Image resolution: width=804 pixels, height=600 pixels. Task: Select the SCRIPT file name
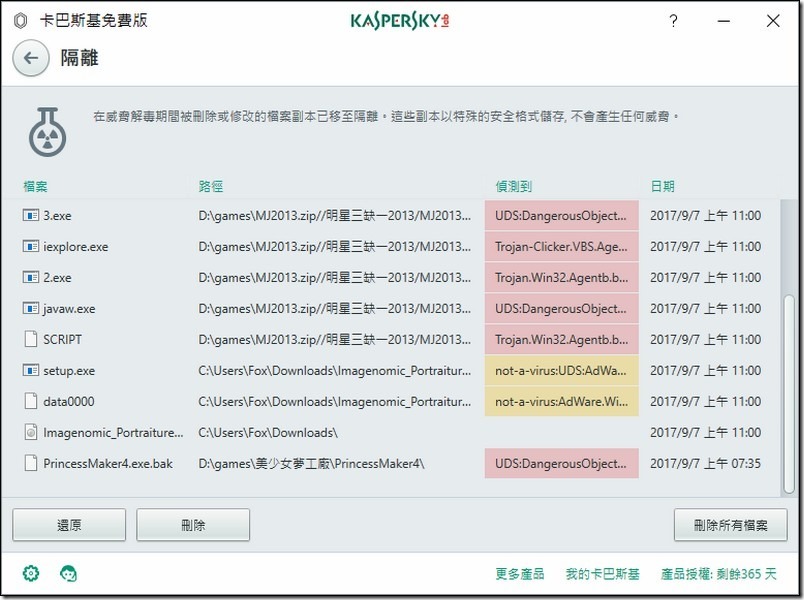coord(63,339)
